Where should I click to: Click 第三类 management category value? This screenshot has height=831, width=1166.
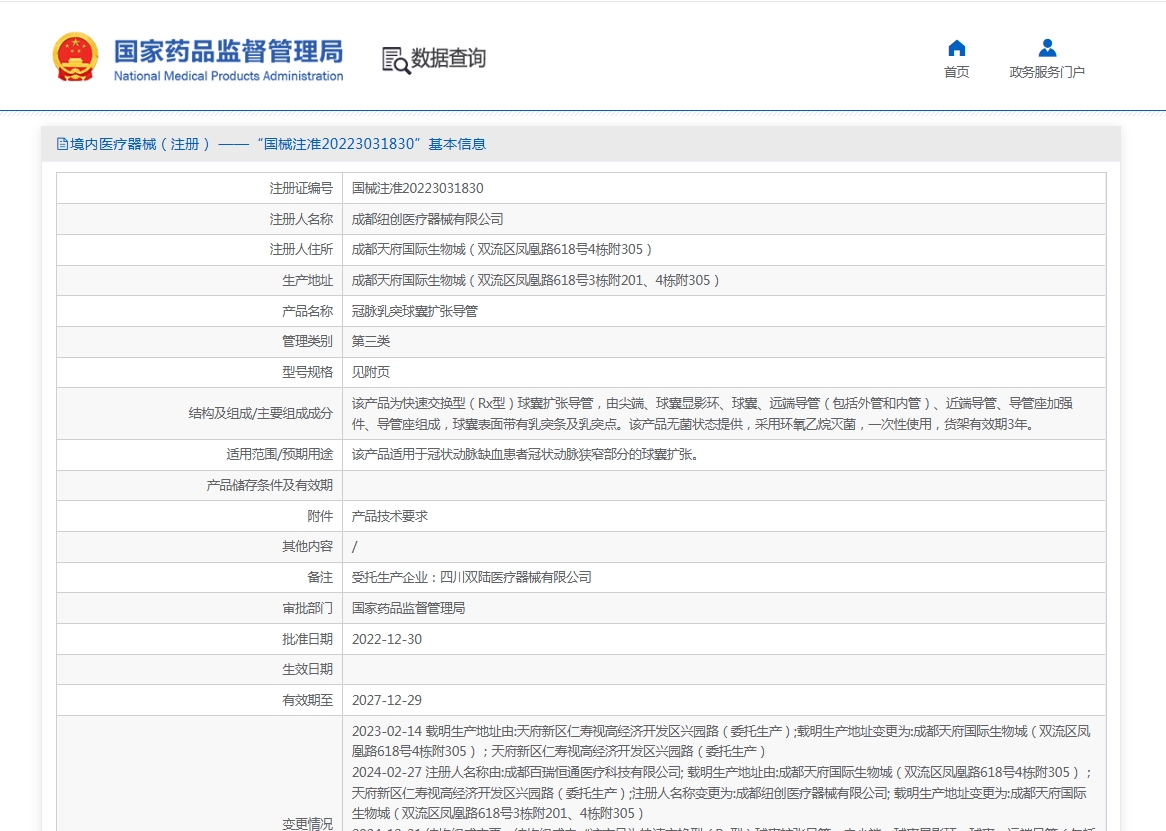click(371, 342)
